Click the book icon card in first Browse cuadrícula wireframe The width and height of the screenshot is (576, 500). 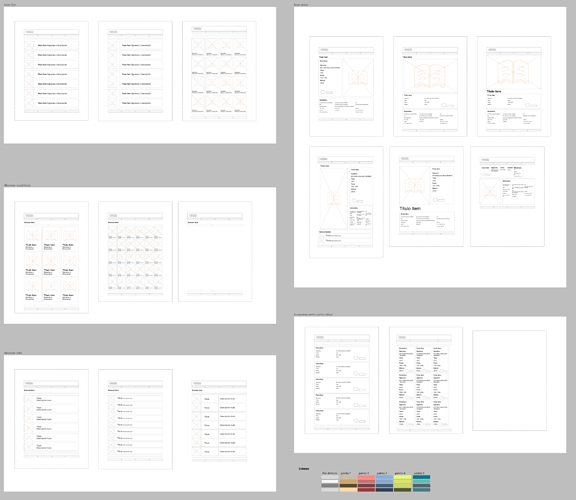coord(32,239)
